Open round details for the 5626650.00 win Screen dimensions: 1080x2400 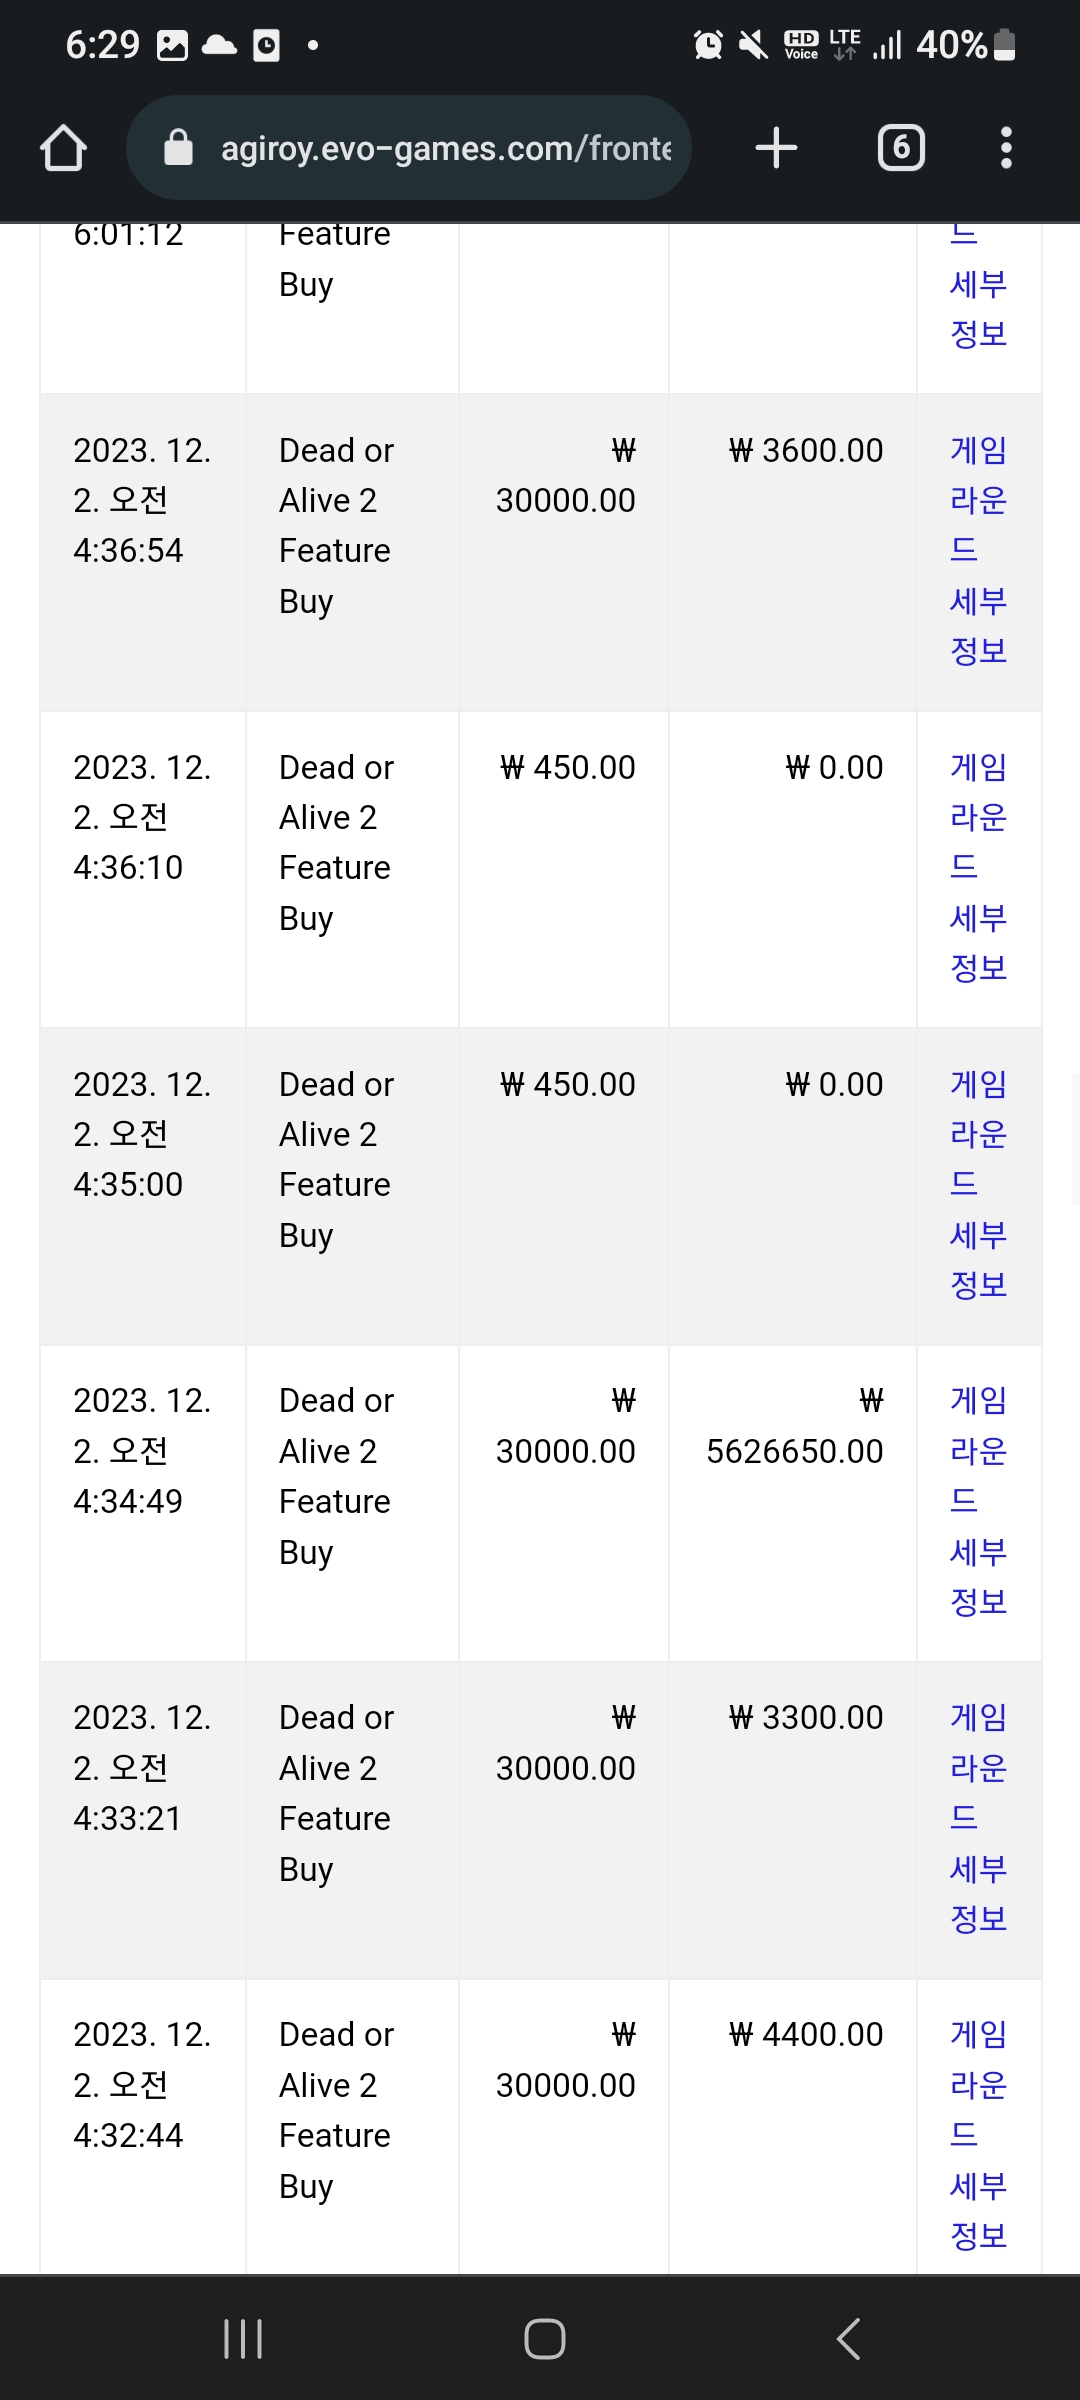click(x=978, y=1501)
